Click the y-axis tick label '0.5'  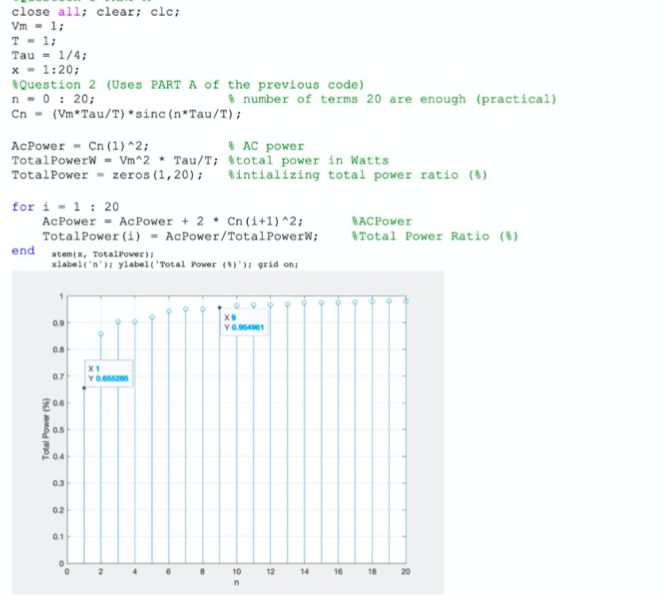click(x=58, y=430)
